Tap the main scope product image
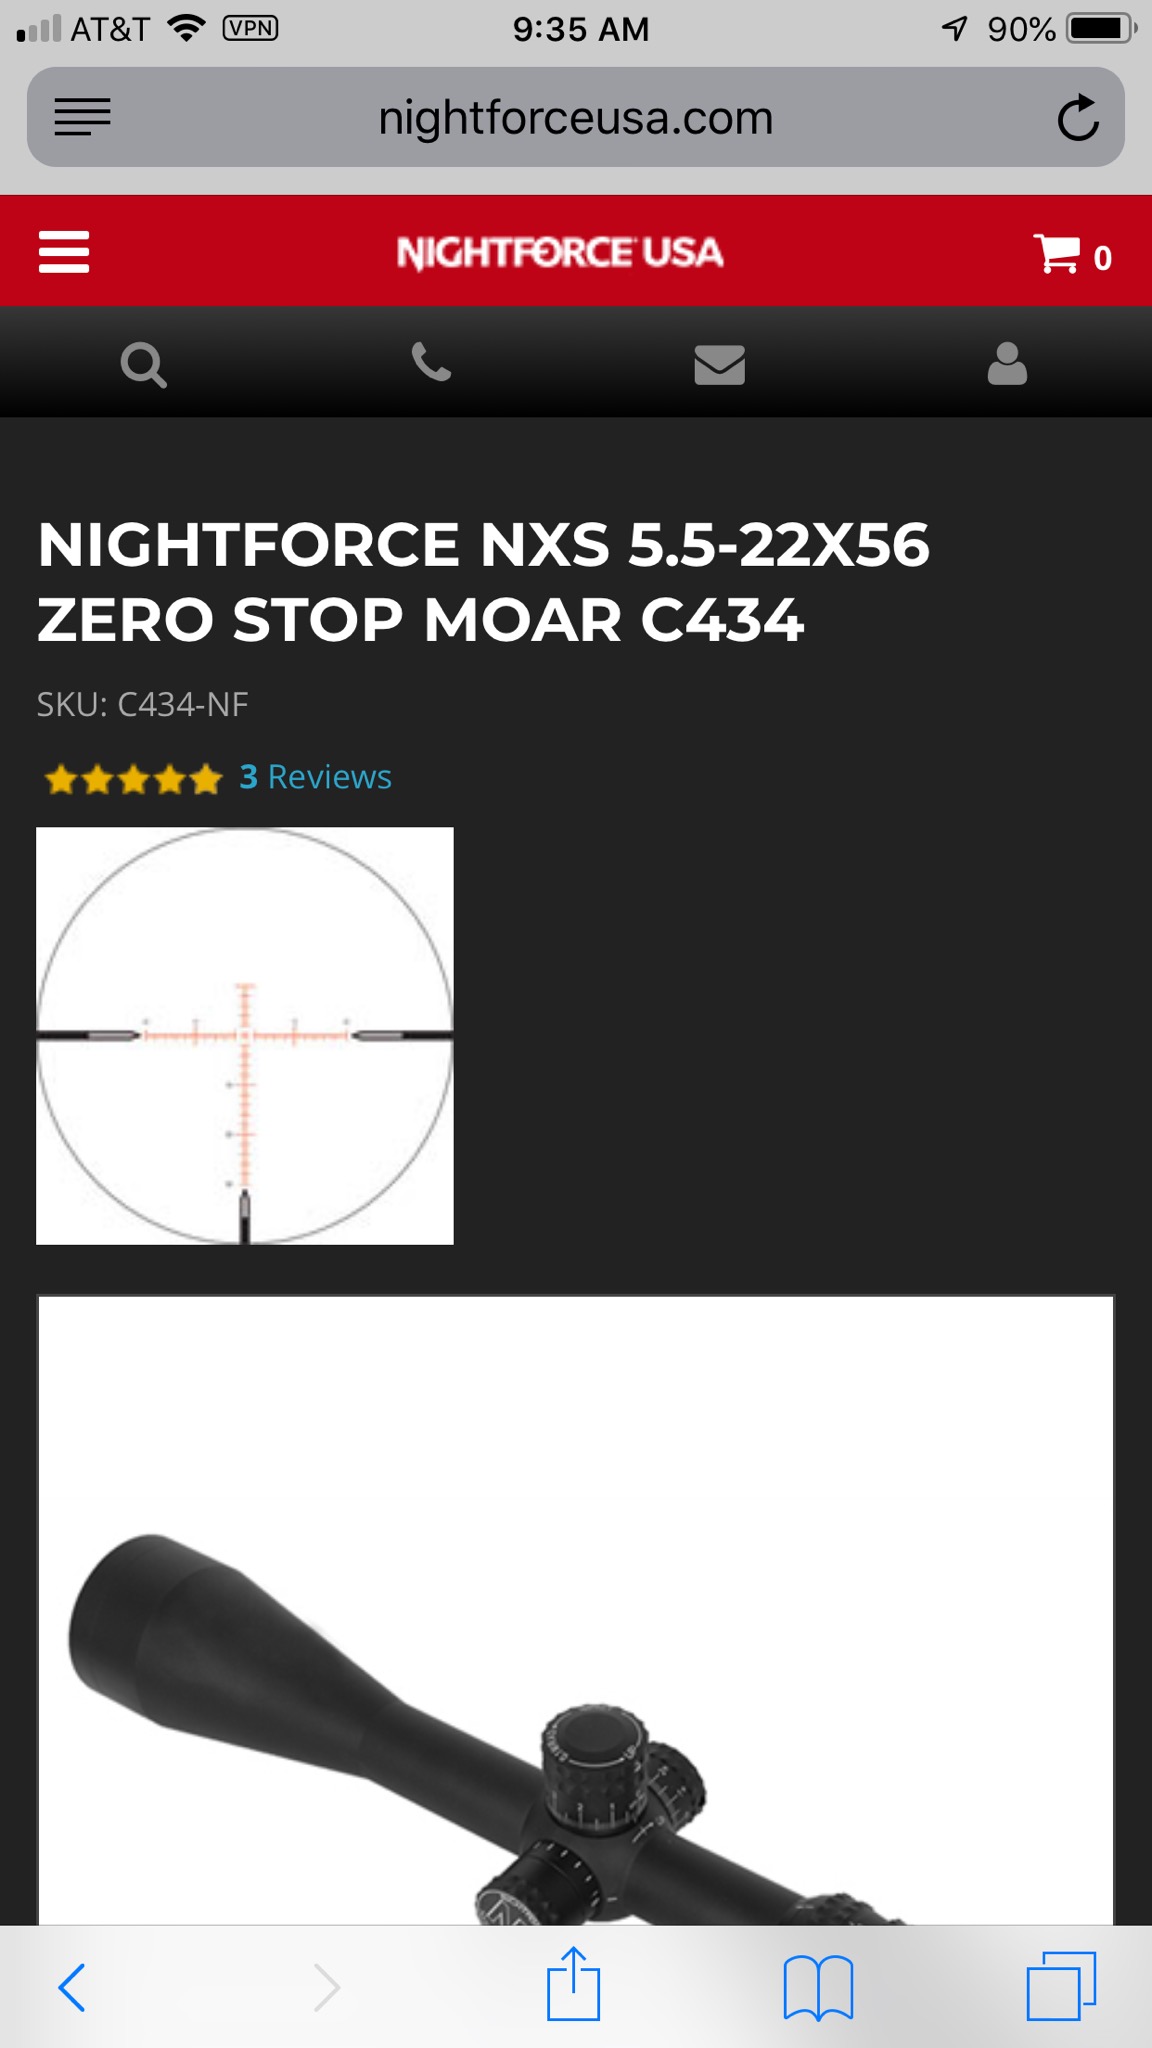 tap(576, 1610)
